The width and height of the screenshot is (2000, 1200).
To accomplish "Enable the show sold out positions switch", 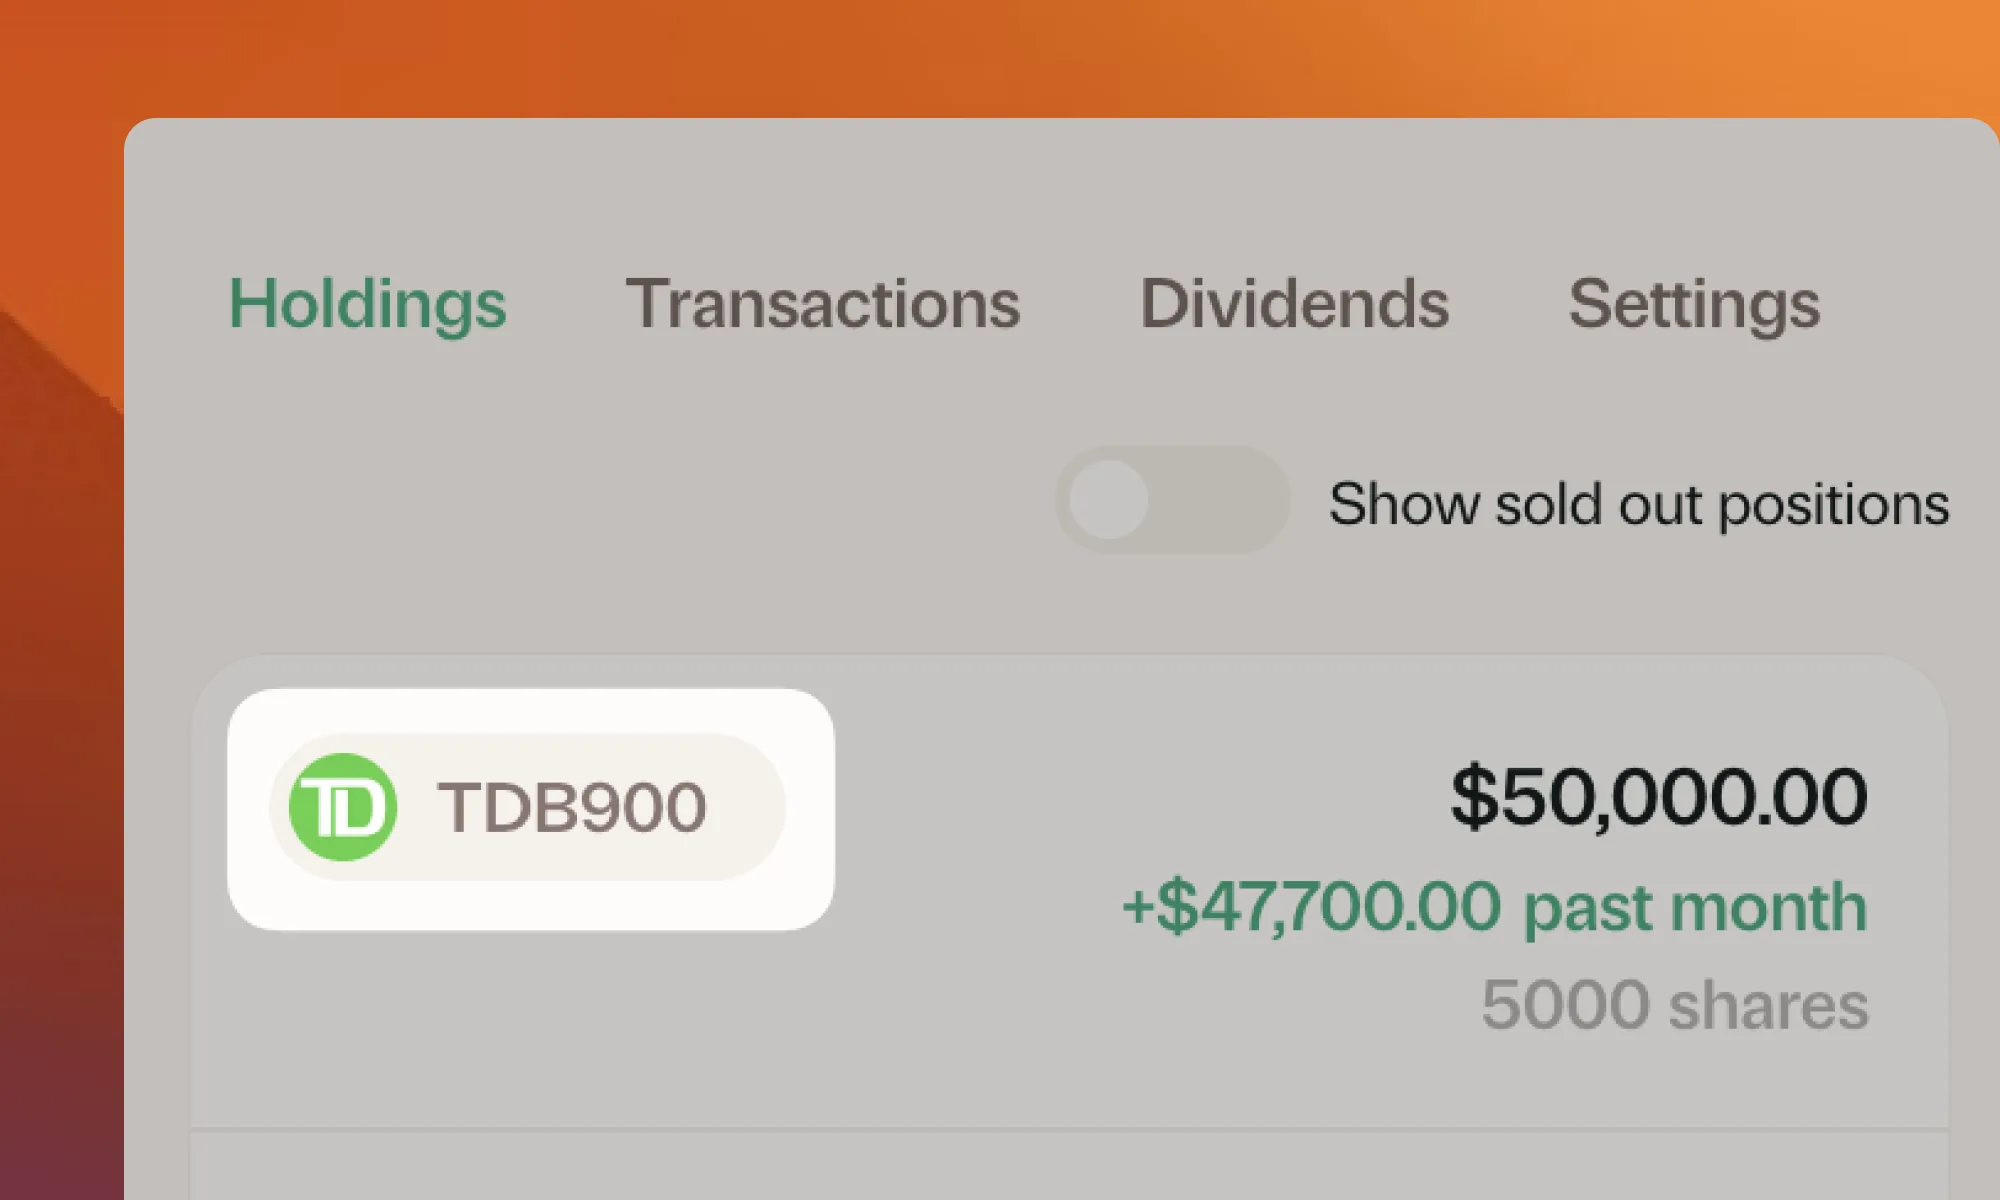I will [x=1172, y=500].
